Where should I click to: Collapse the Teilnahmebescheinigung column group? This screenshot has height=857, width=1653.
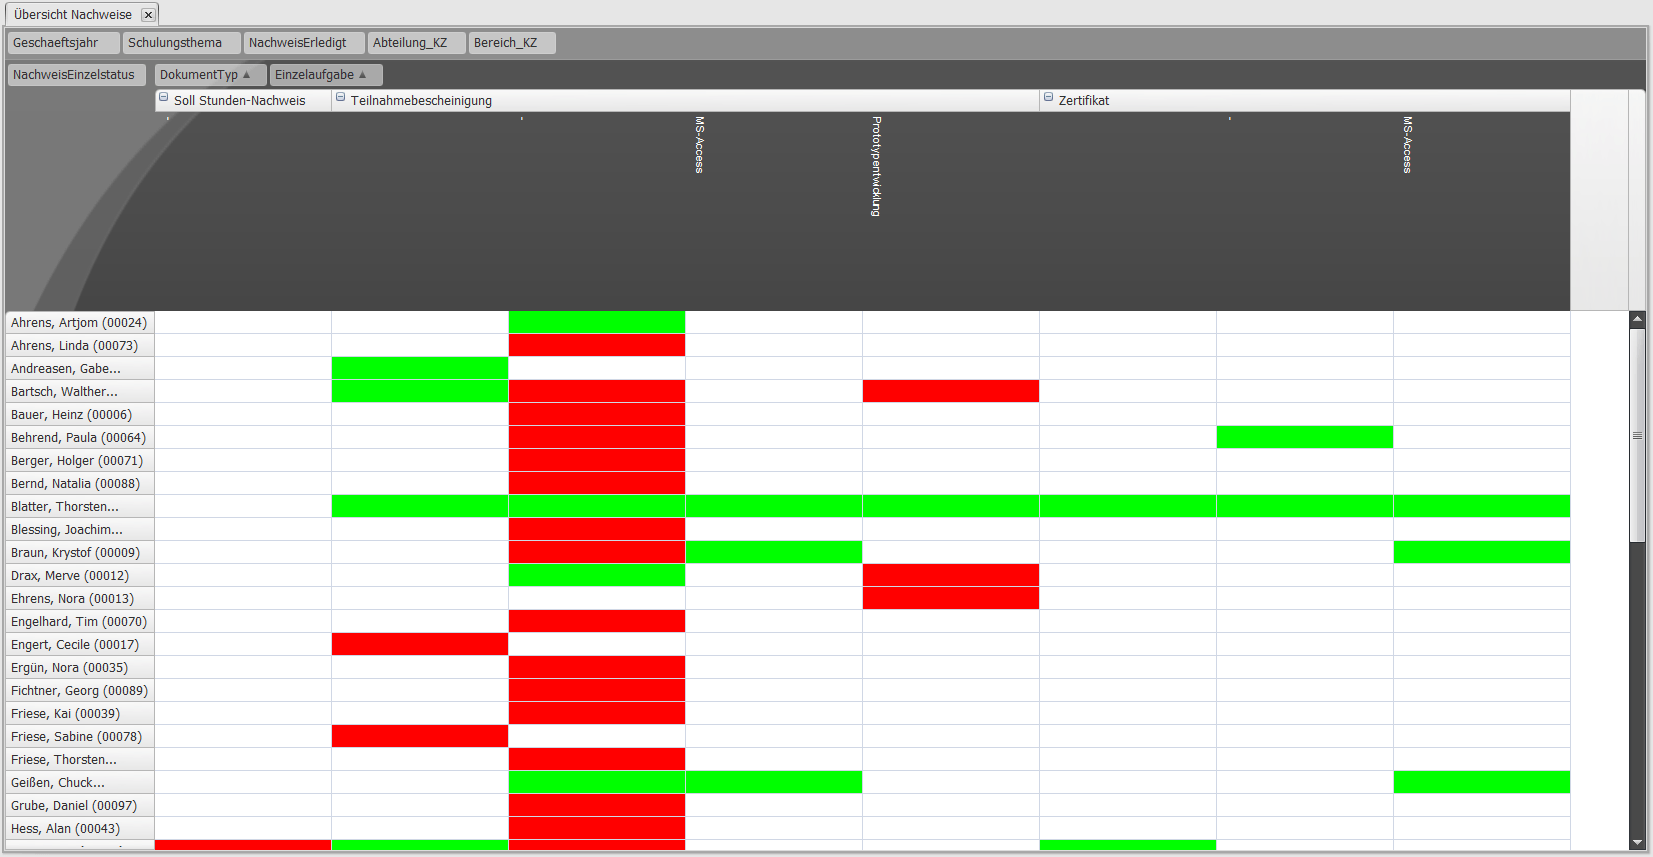tap(341, 98)
